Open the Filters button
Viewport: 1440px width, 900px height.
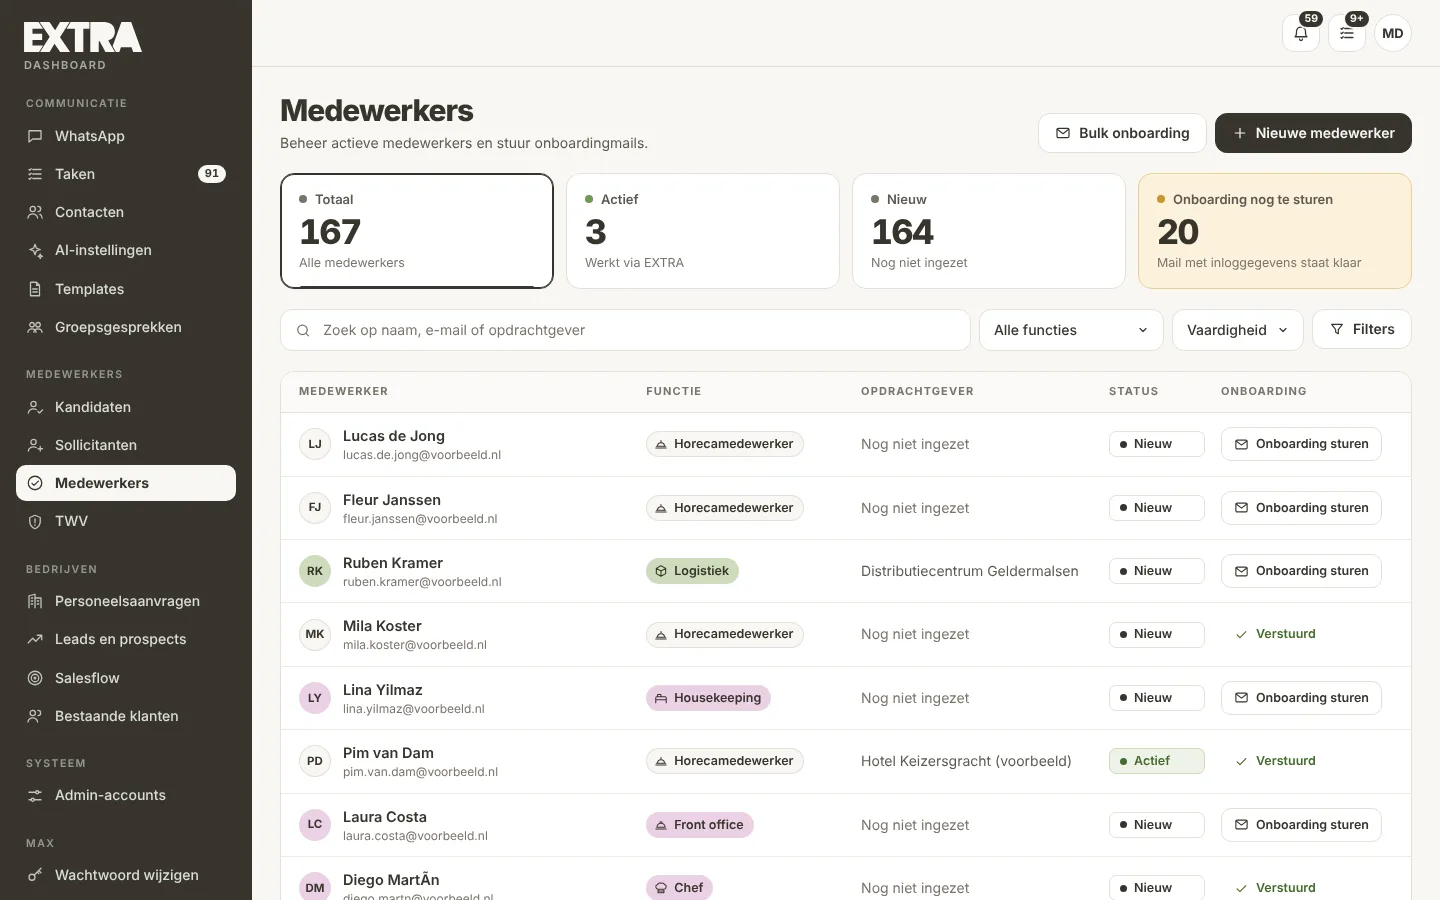[1361, 329]
